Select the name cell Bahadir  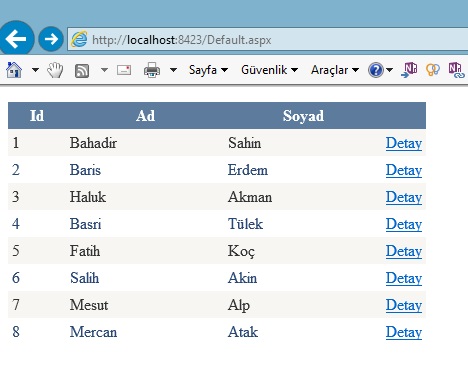93,143
